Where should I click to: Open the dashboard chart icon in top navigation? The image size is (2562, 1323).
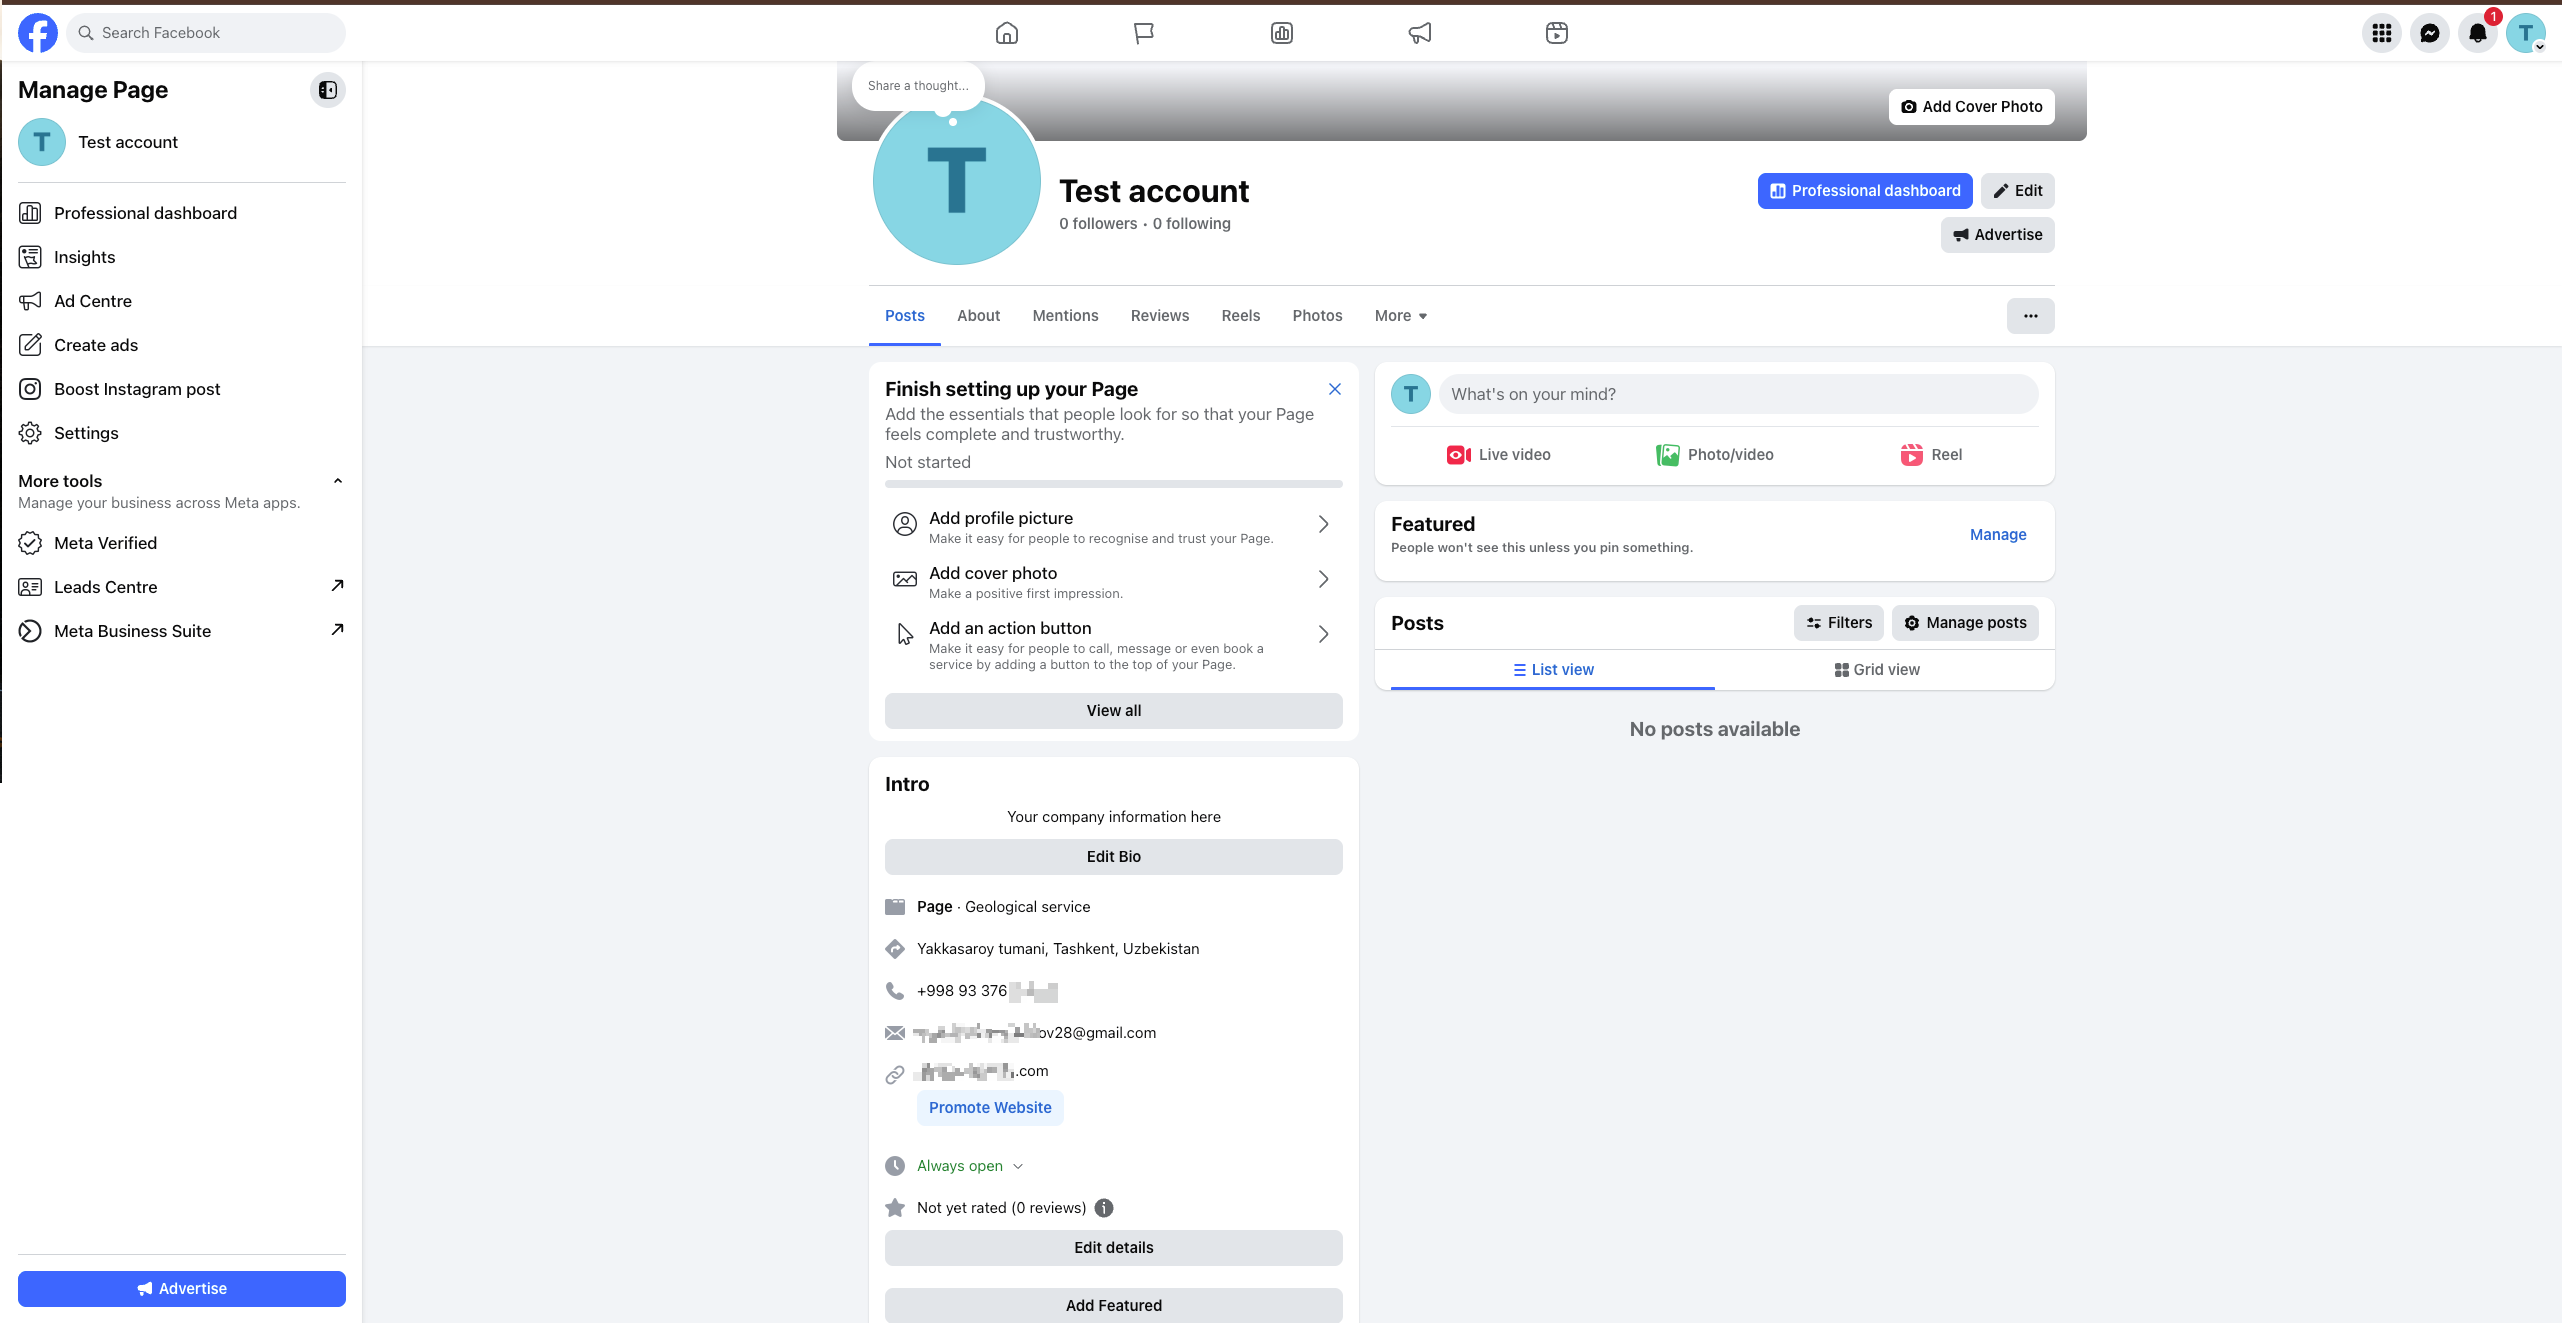pyautogui.click(x=1282, y=33)
